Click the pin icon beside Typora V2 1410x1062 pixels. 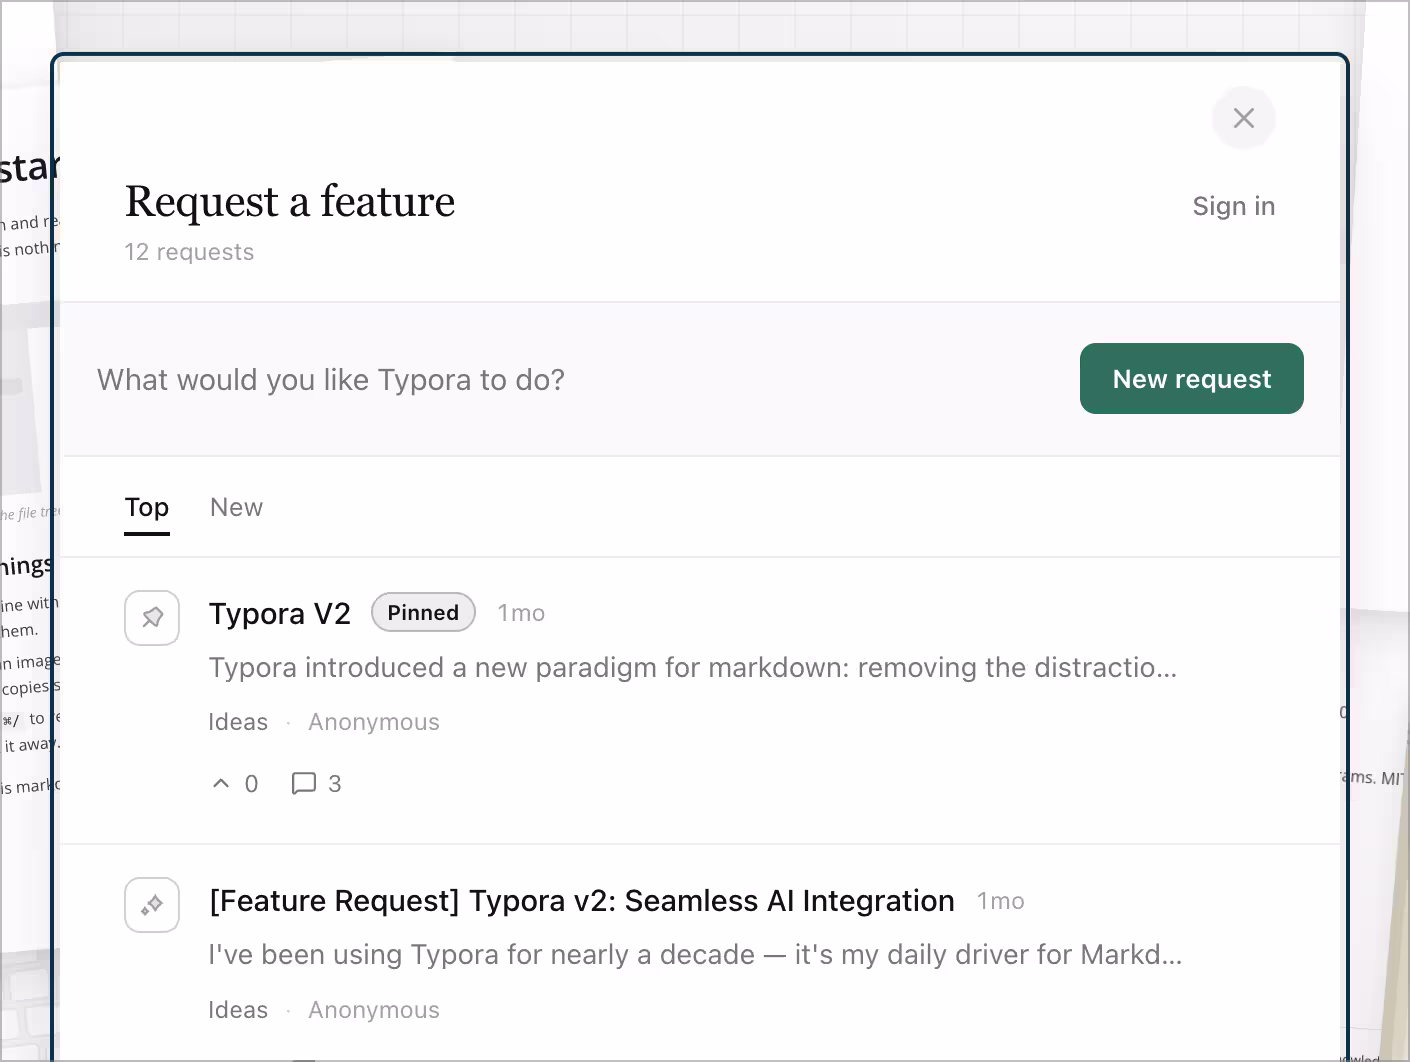pyautogui.click(x=152, y=617)
